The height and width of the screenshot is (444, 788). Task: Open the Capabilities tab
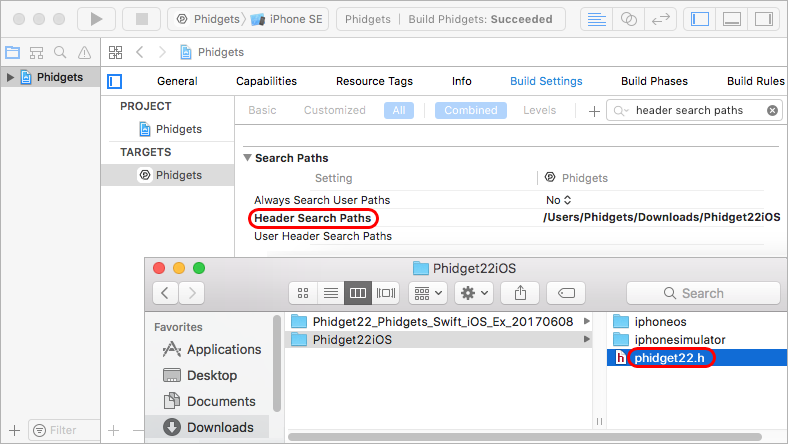[266, 81]
